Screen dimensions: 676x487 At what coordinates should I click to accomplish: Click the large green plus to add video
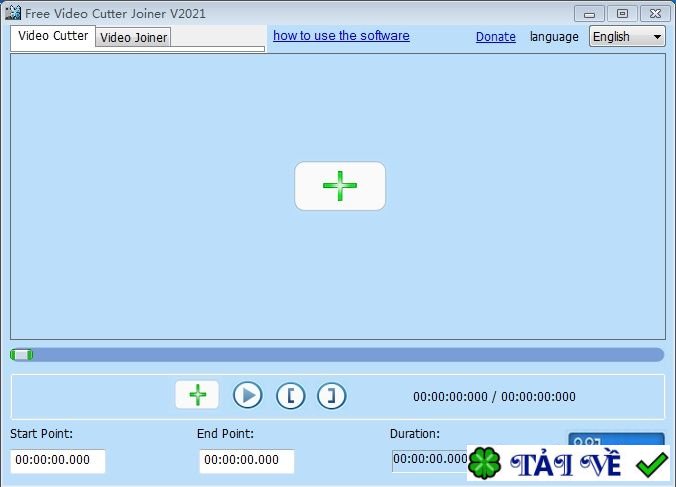[340, 186]
